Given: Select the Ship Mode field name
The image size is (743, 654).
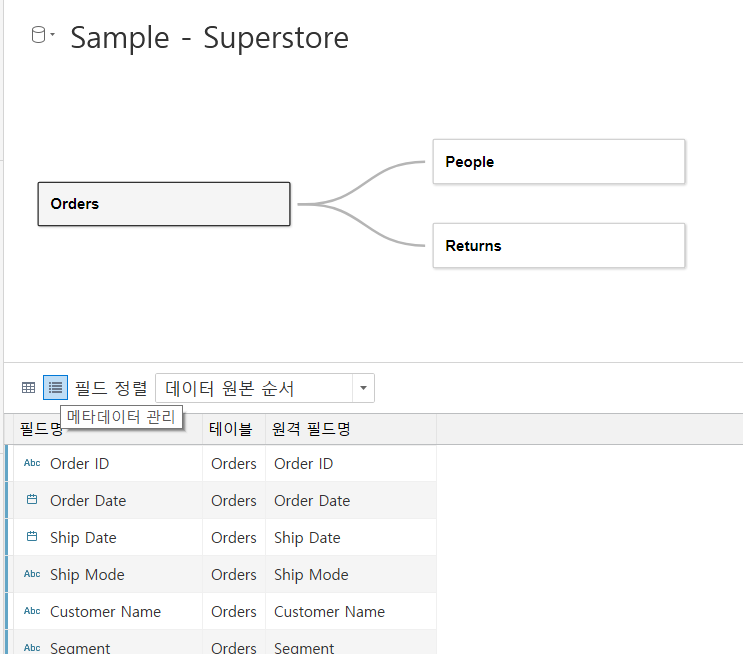Looking at the screenshot, I should (x=87, y=574).
